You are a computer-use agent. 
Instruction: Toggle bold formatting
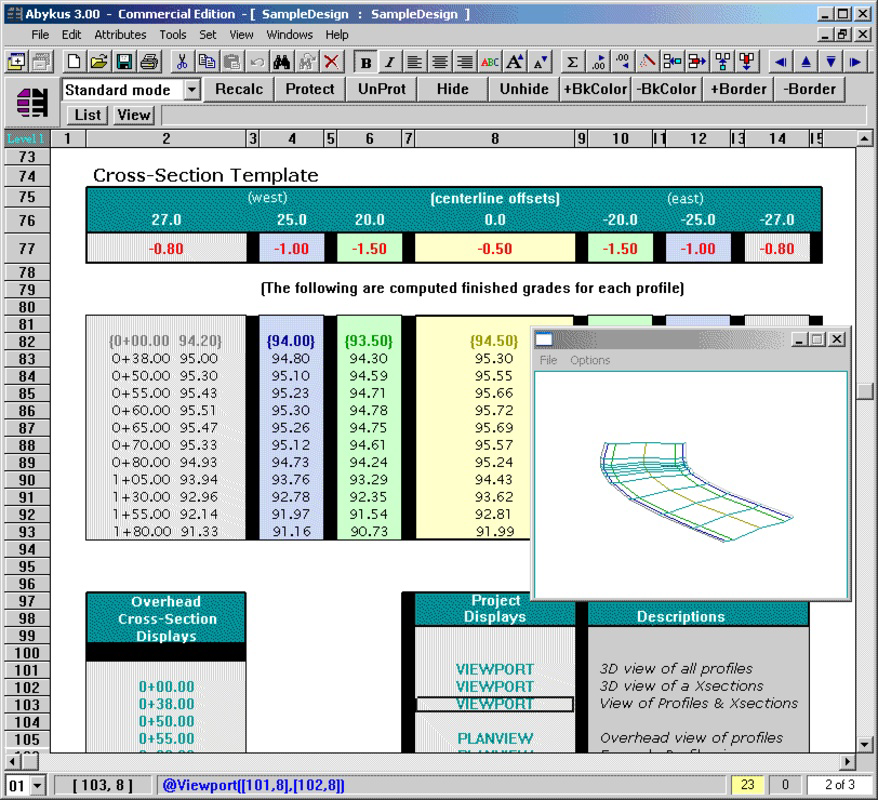[366, 62]
